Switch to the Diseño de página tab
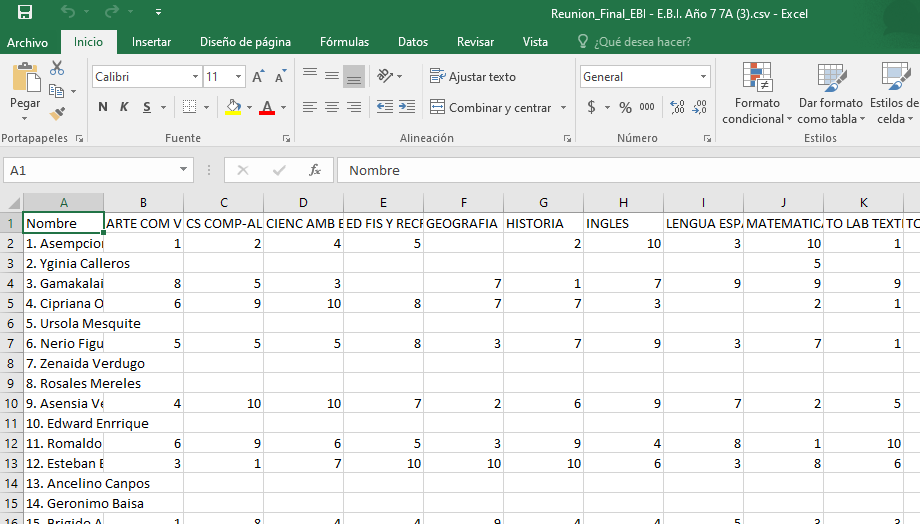This screenshot has height=524, width=920. pos(245,42)
